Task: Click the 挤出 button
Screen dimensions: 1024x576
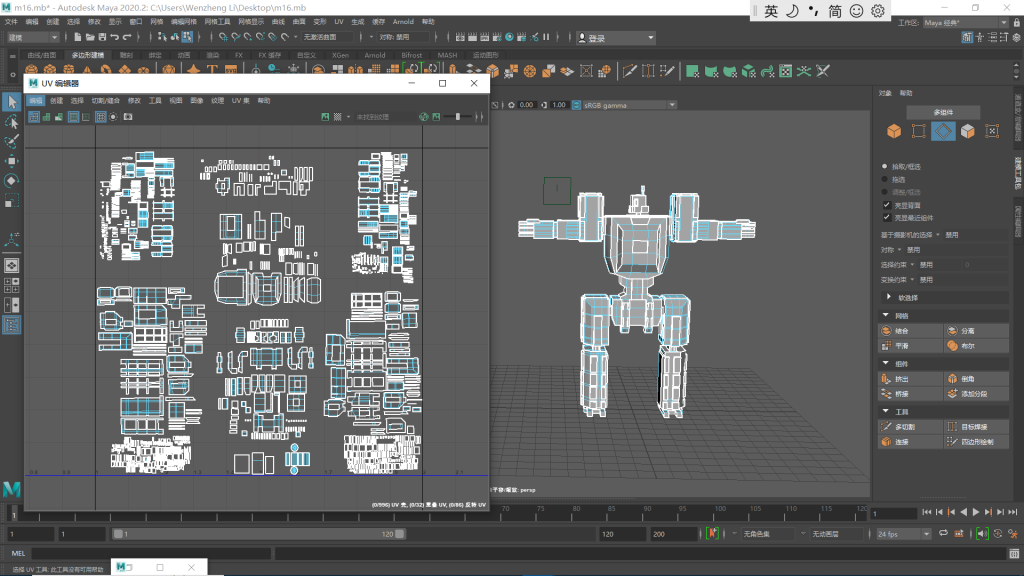Action: [x=911, y=379]
